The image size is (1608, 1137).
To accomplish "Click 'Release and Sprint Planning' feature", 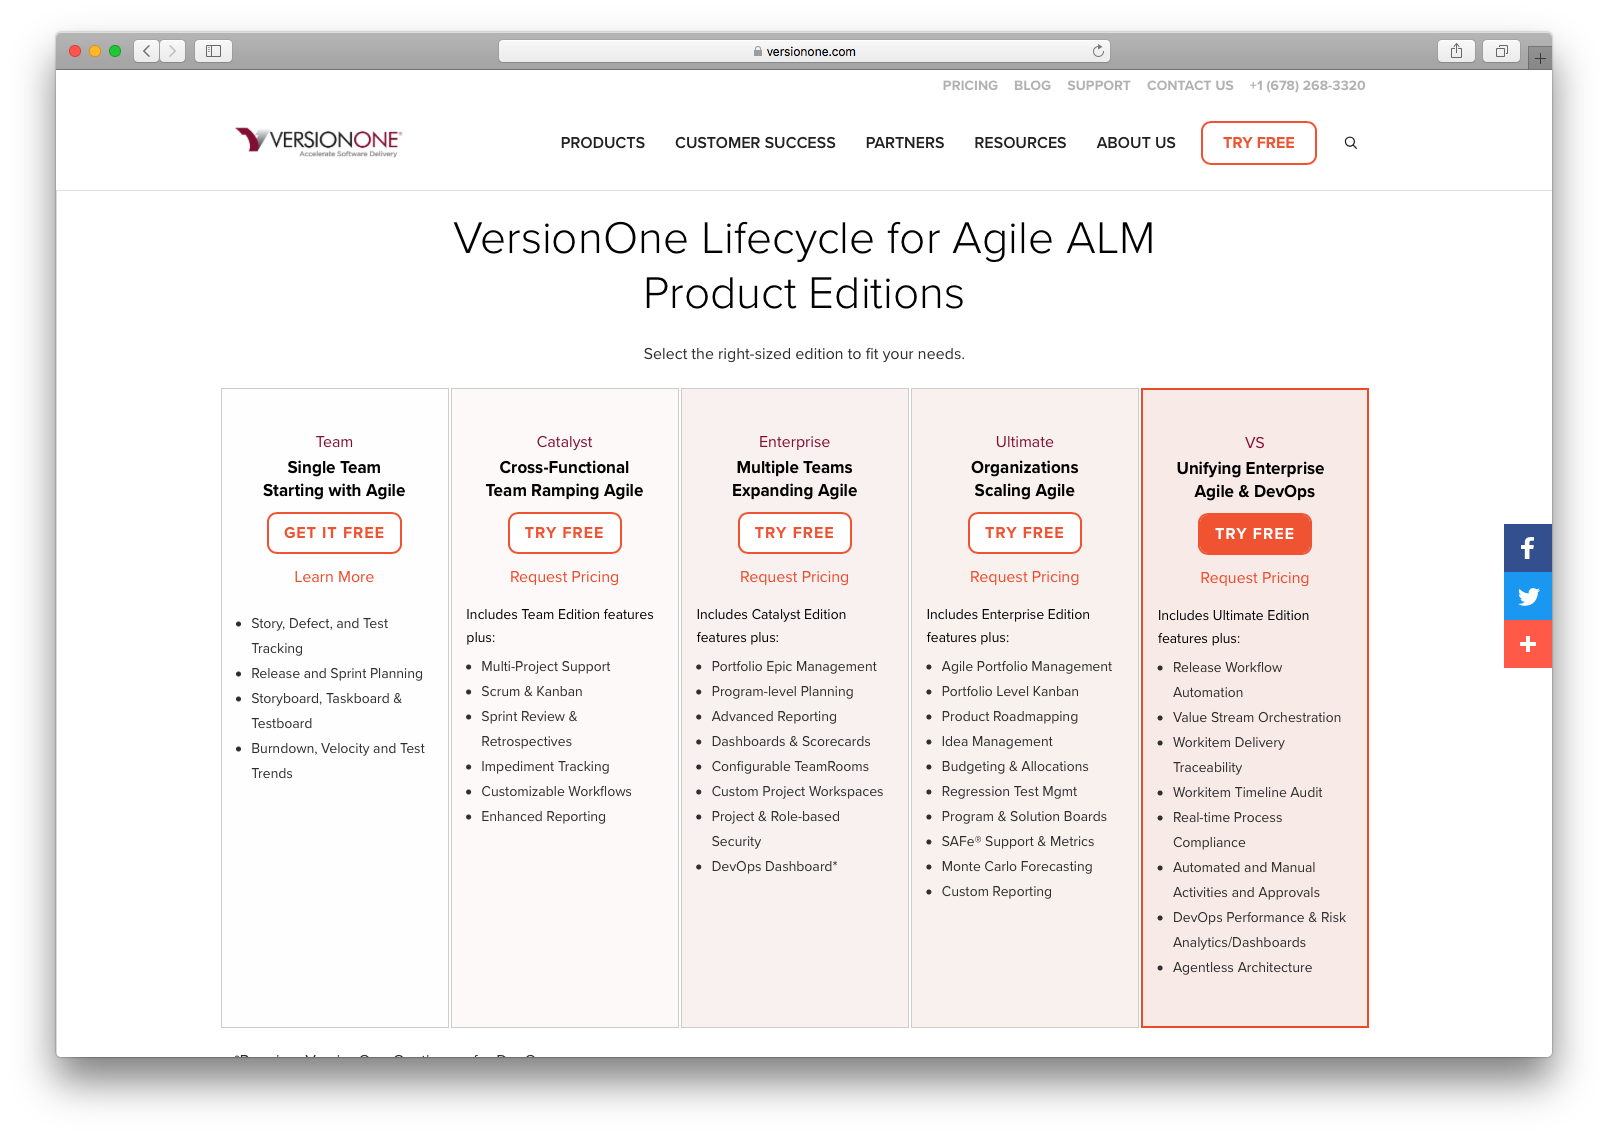I will [x=337, y=674].
